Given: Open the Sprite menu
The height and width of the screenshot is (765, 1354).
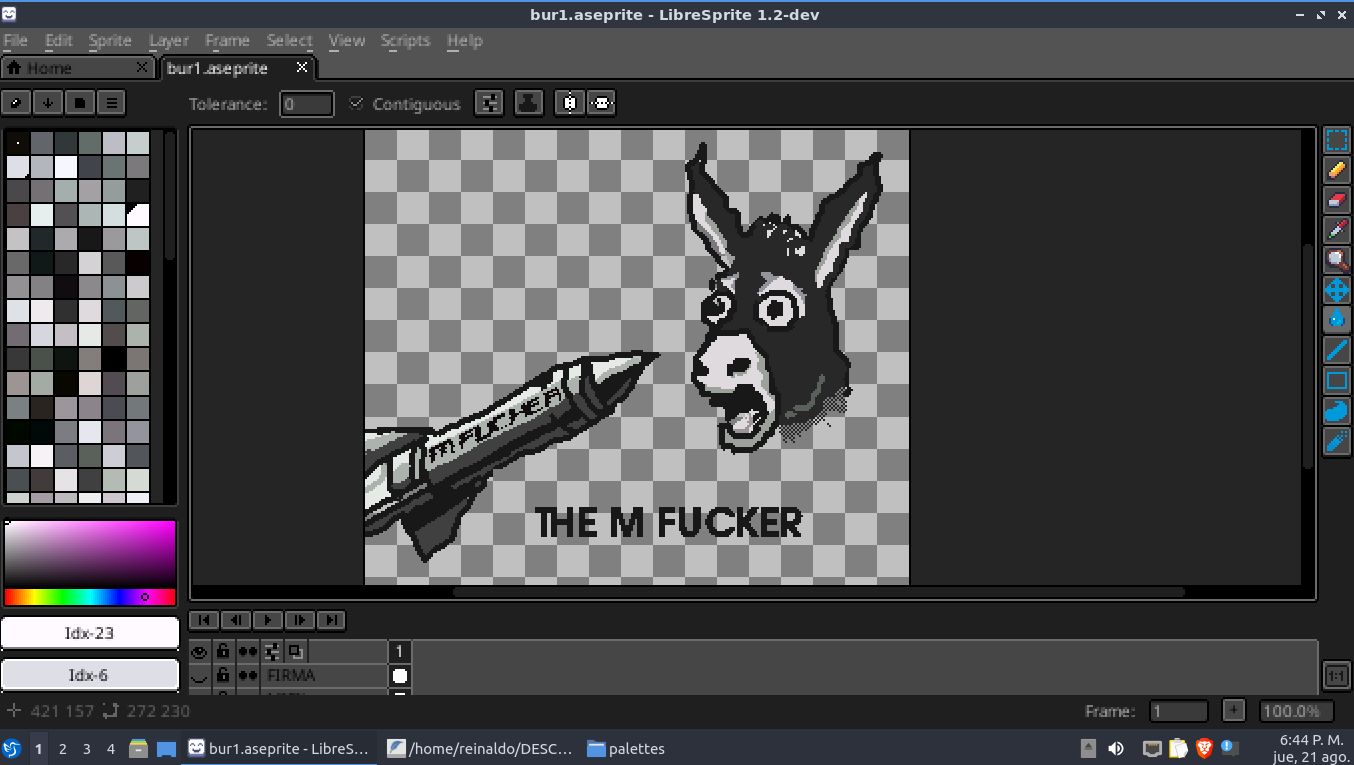Looking at the screenshot, I should (110, 41).
